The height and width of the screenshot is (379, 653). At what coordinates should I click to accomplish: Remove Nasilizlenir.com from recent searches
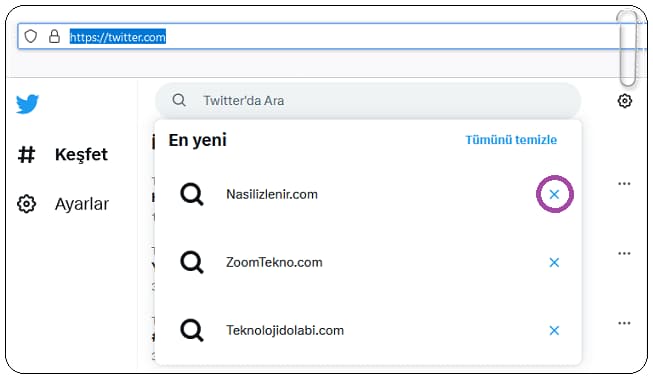click(x=554, y=194)
